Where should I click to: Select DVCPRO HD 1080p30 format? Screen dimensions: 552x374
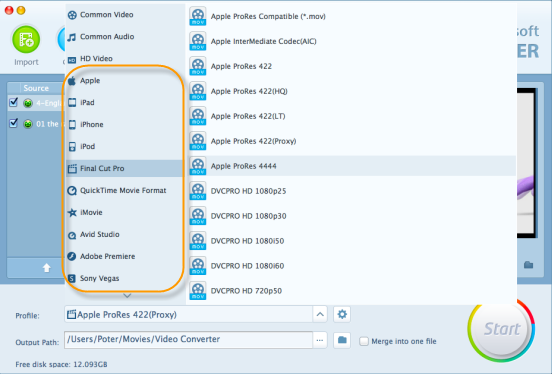[x=352, y=216]
